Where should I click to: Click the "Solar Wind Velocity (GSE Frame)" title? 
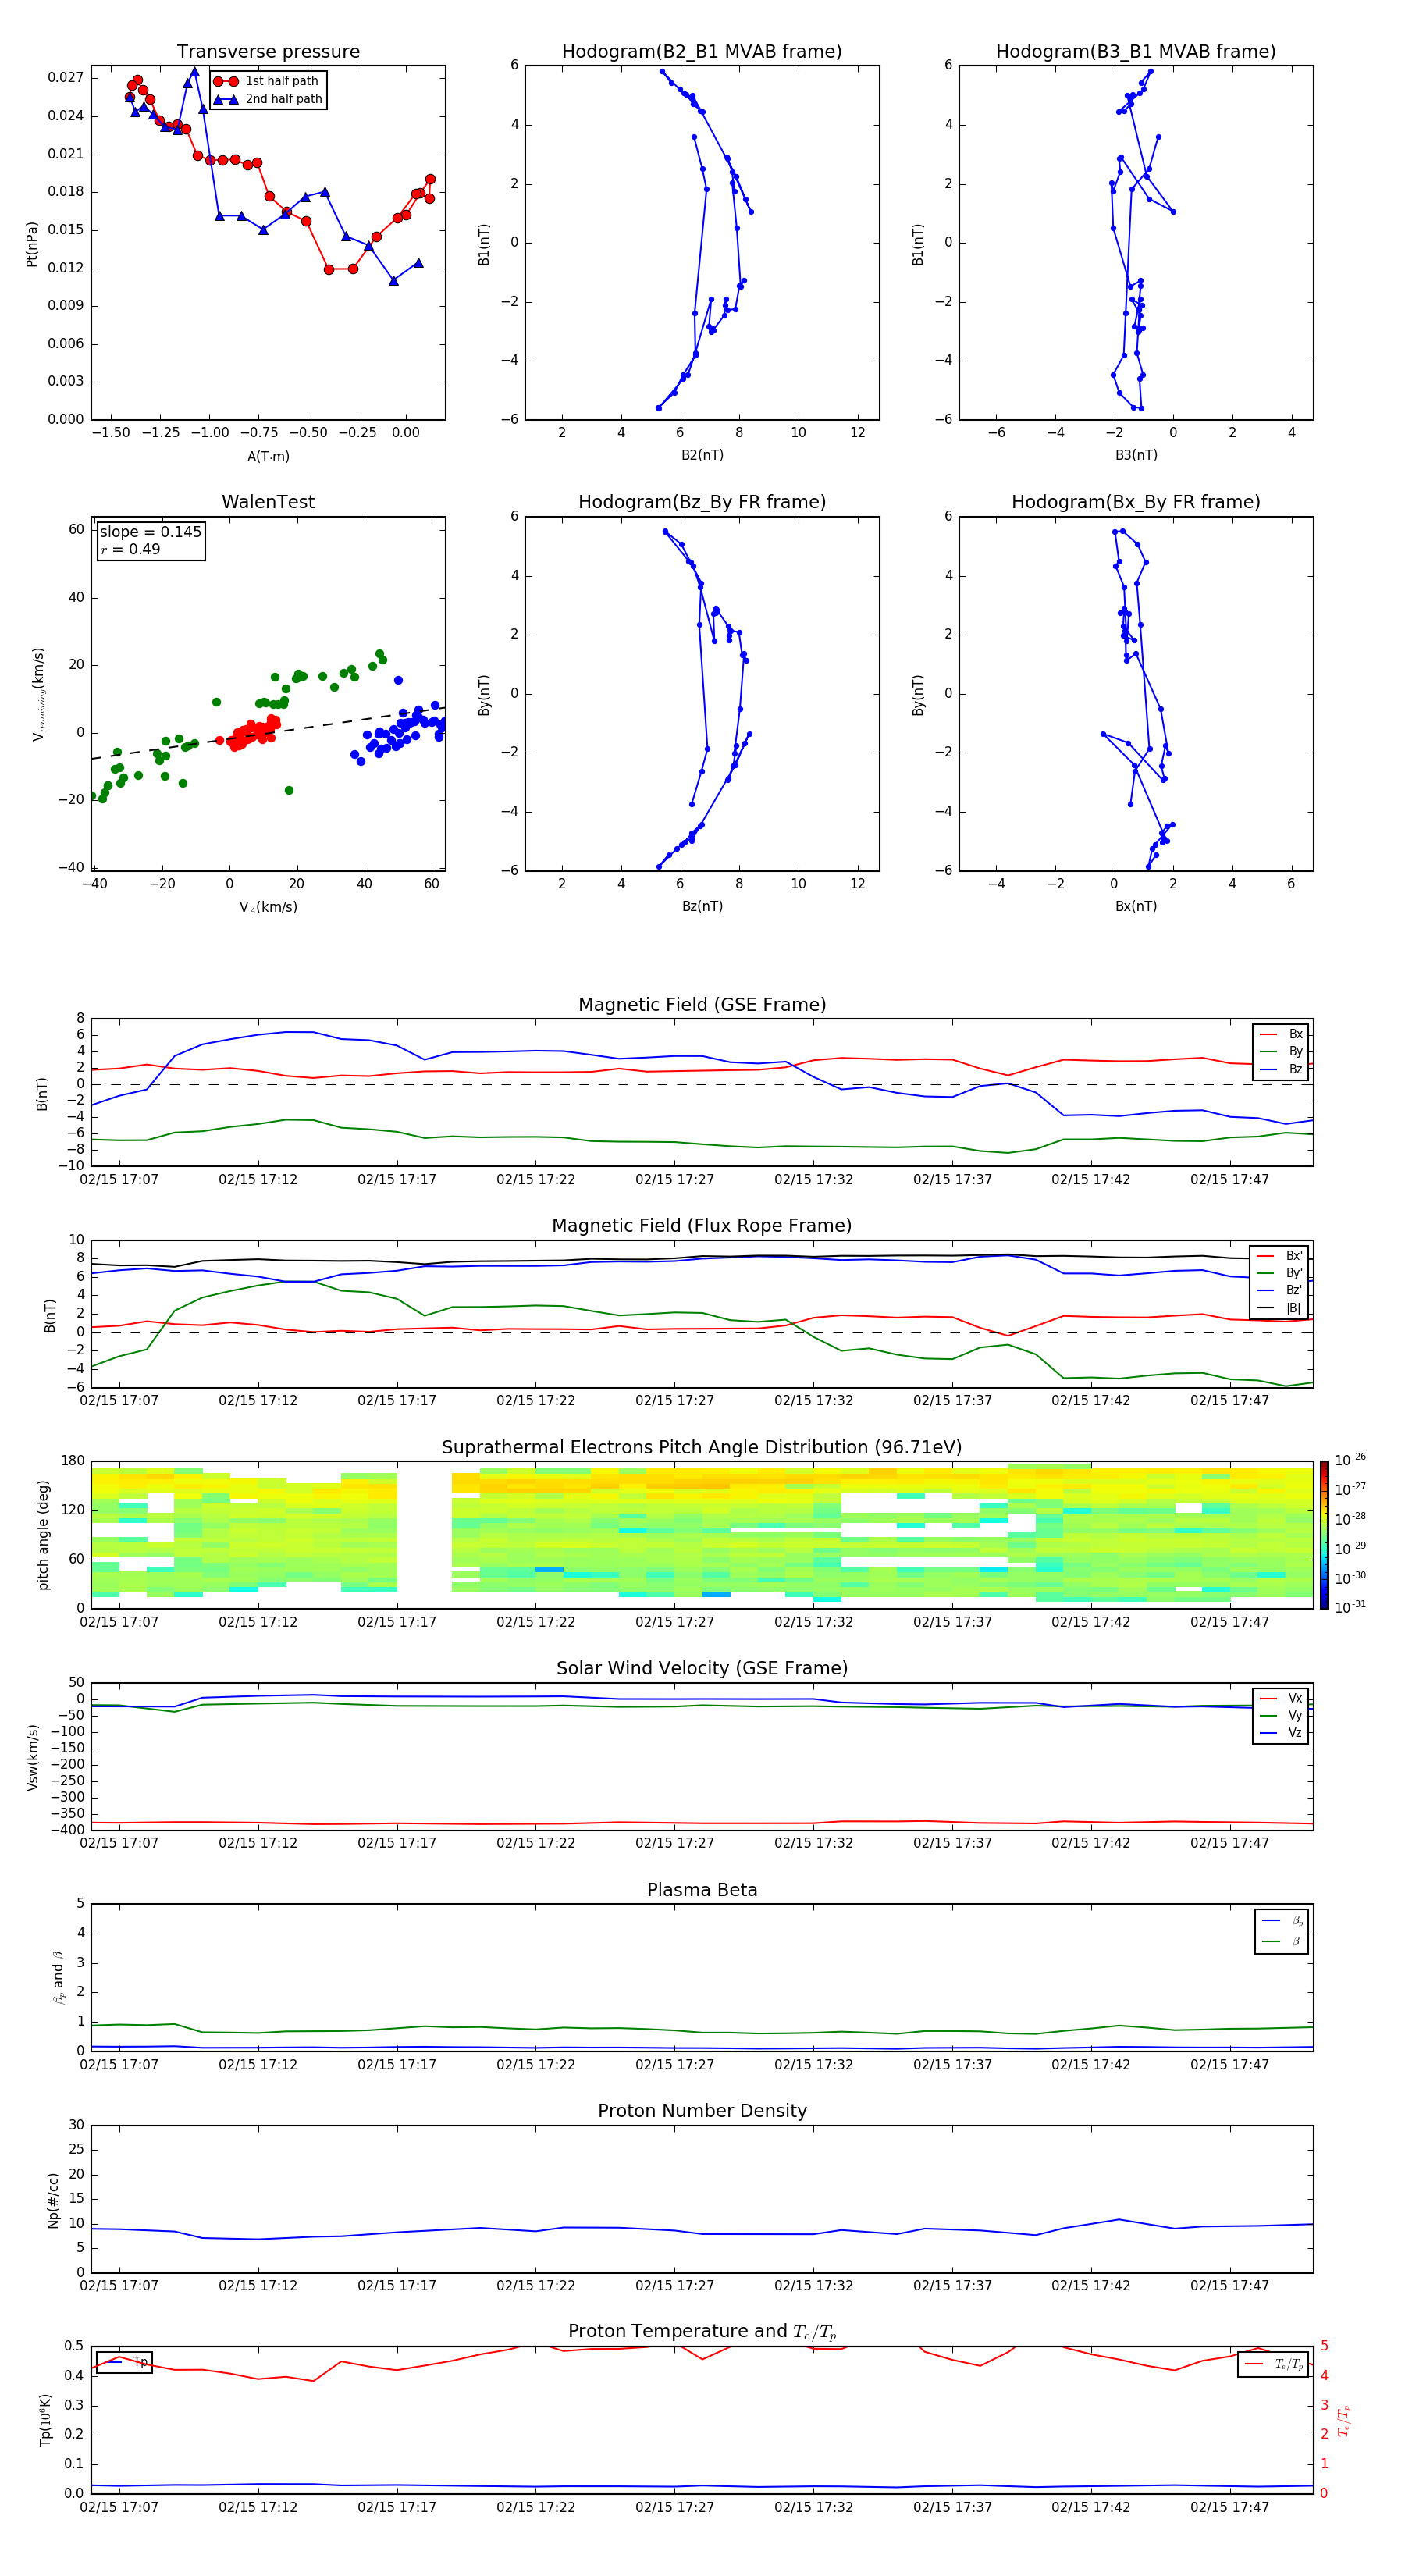(x=702, y=1668)
